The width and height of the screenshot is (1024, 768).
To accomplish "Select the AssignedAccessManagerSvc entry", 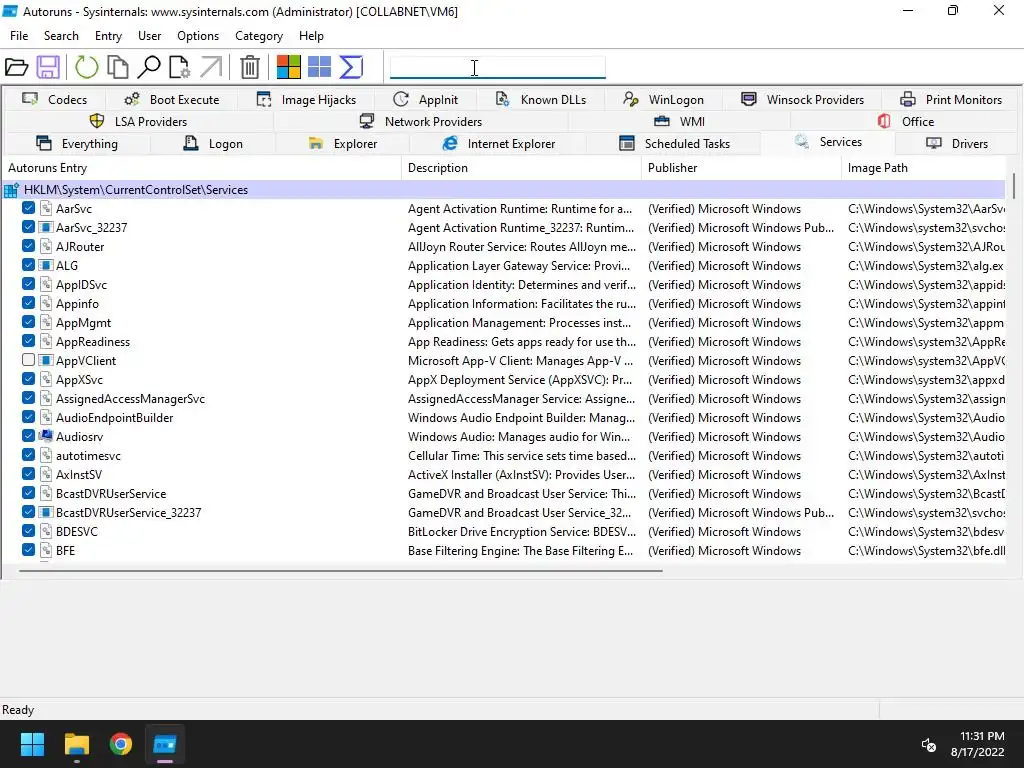I will click(504, 398).
